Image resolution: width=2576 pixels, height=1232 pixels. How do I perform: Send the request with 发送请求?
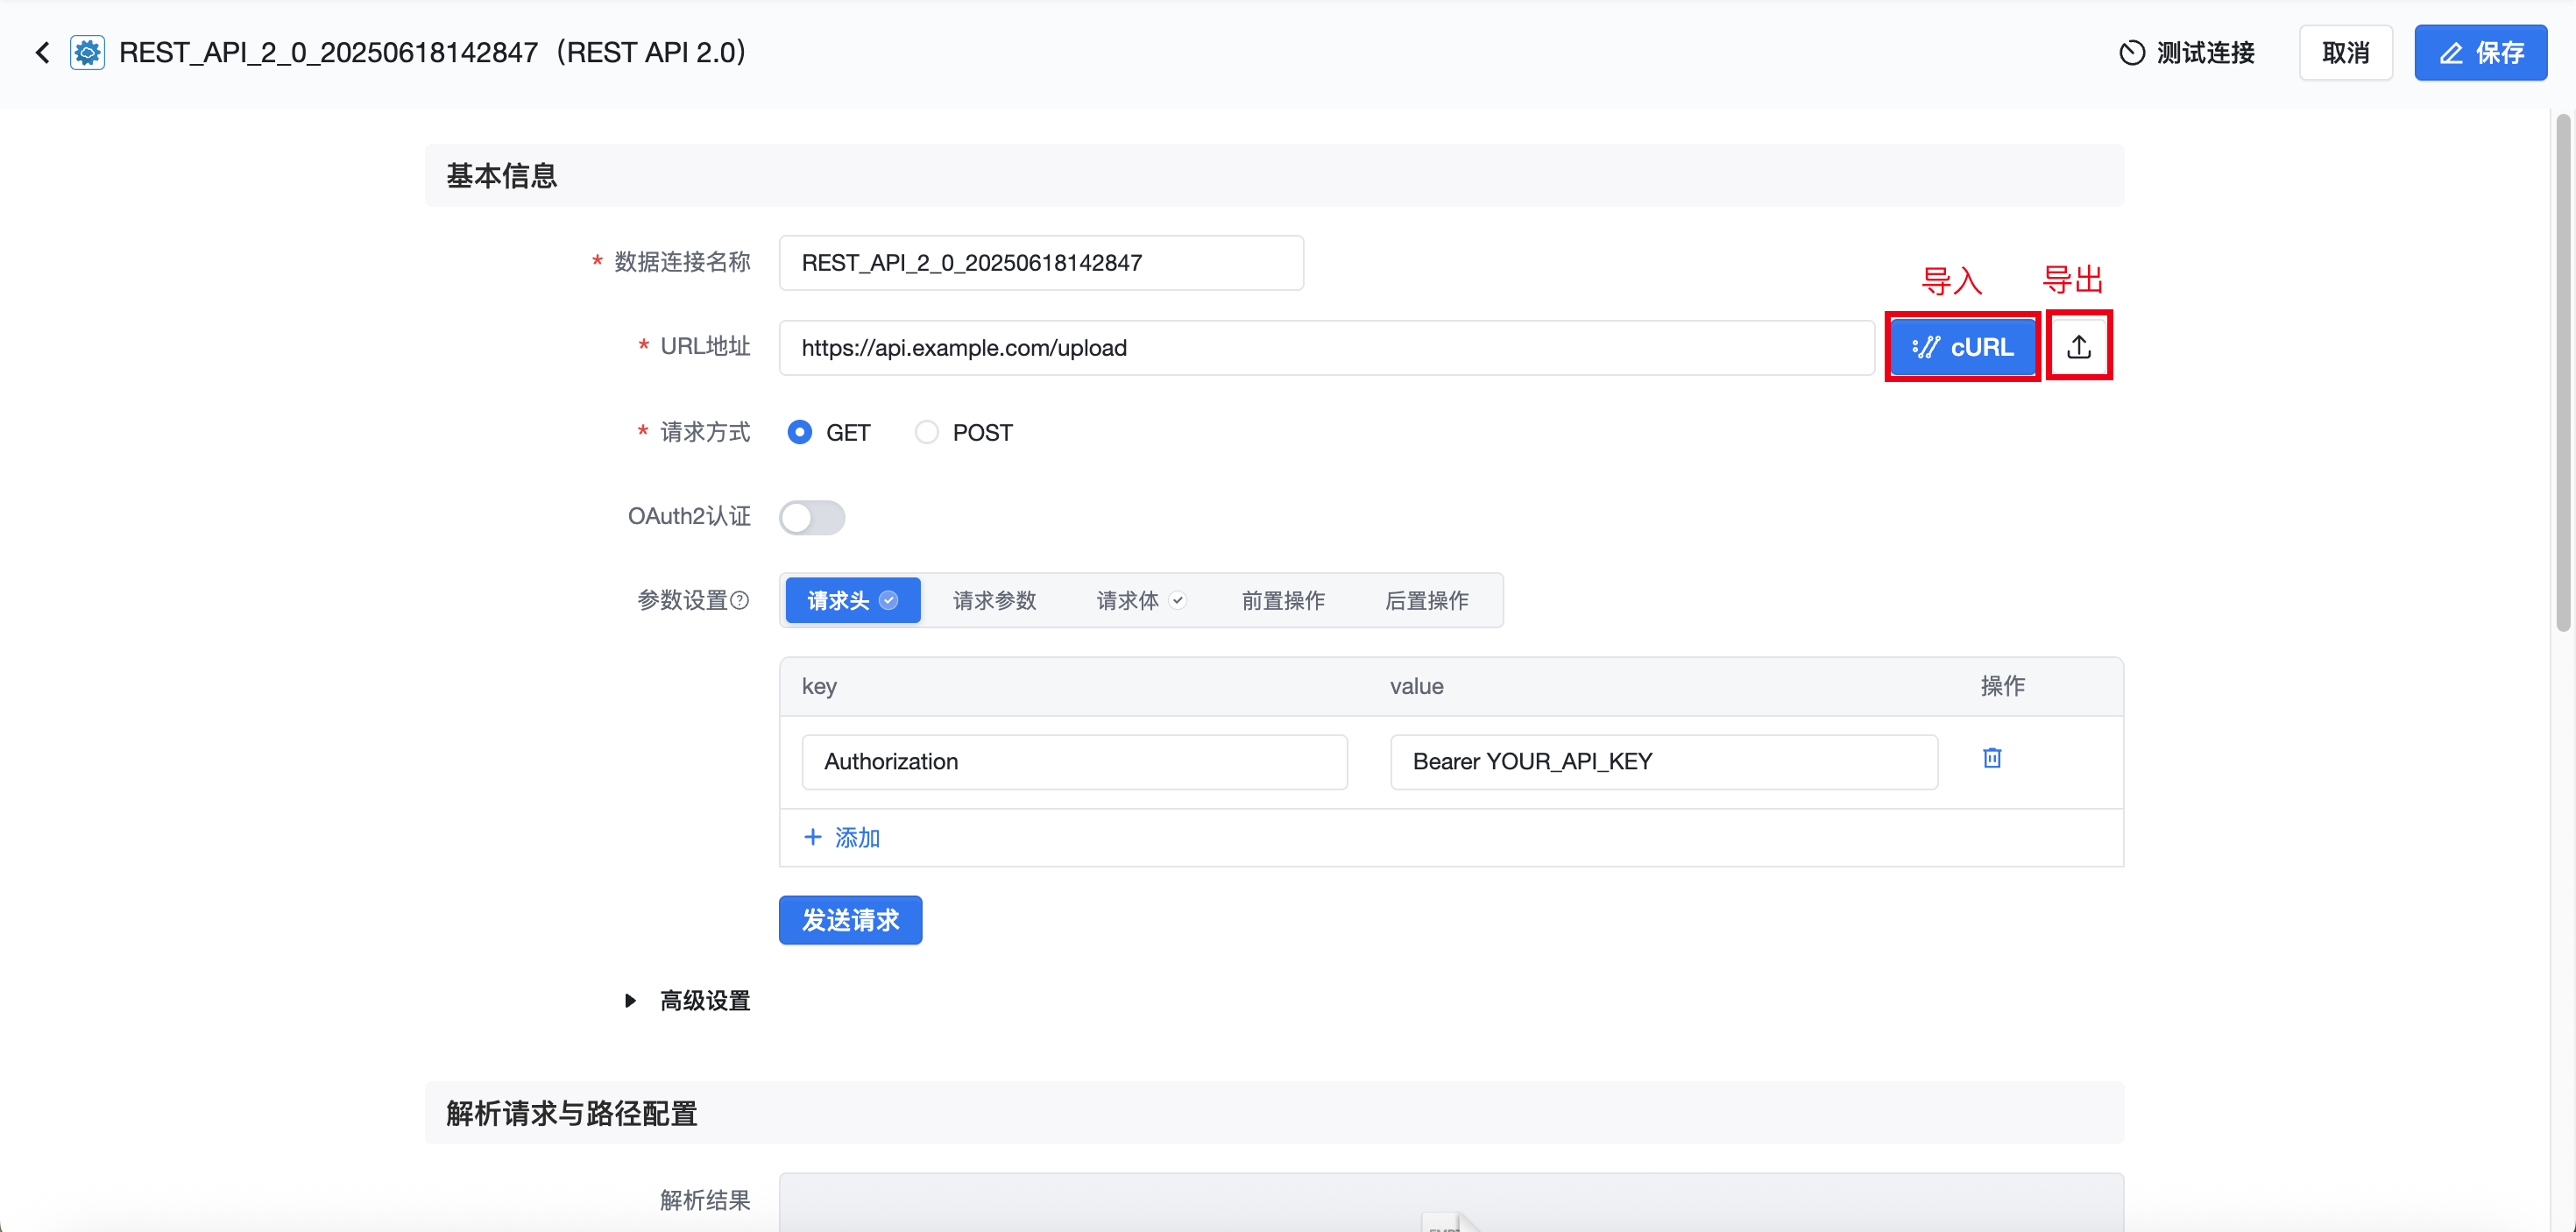click(850, 920)
